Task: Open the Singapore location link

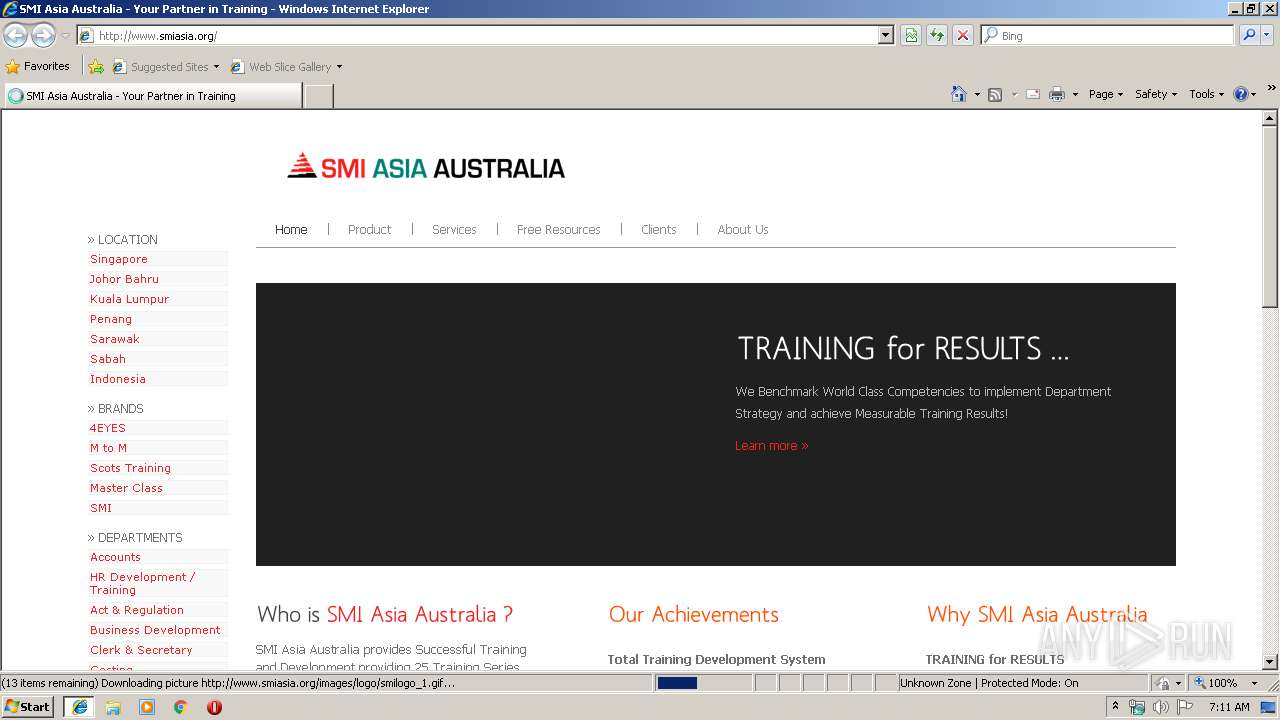Action: pyautogui.click(x=118, y=259)
